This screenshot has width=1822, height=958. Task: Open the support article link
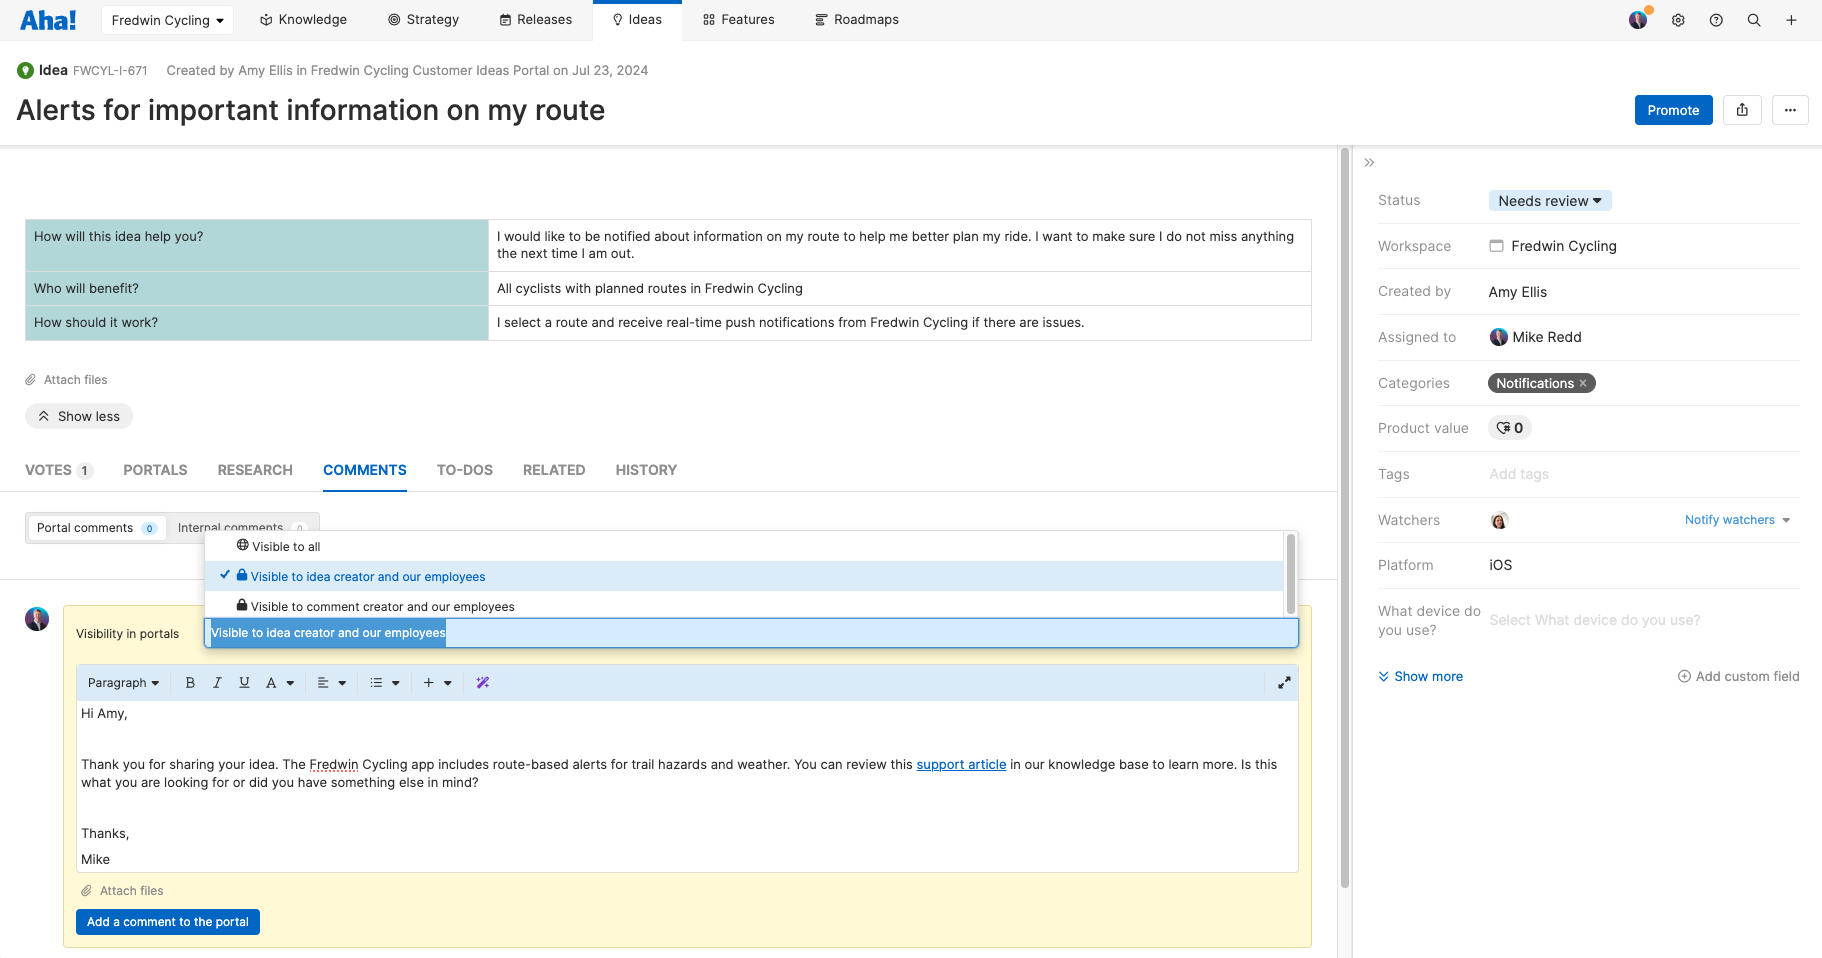point(961,764)
